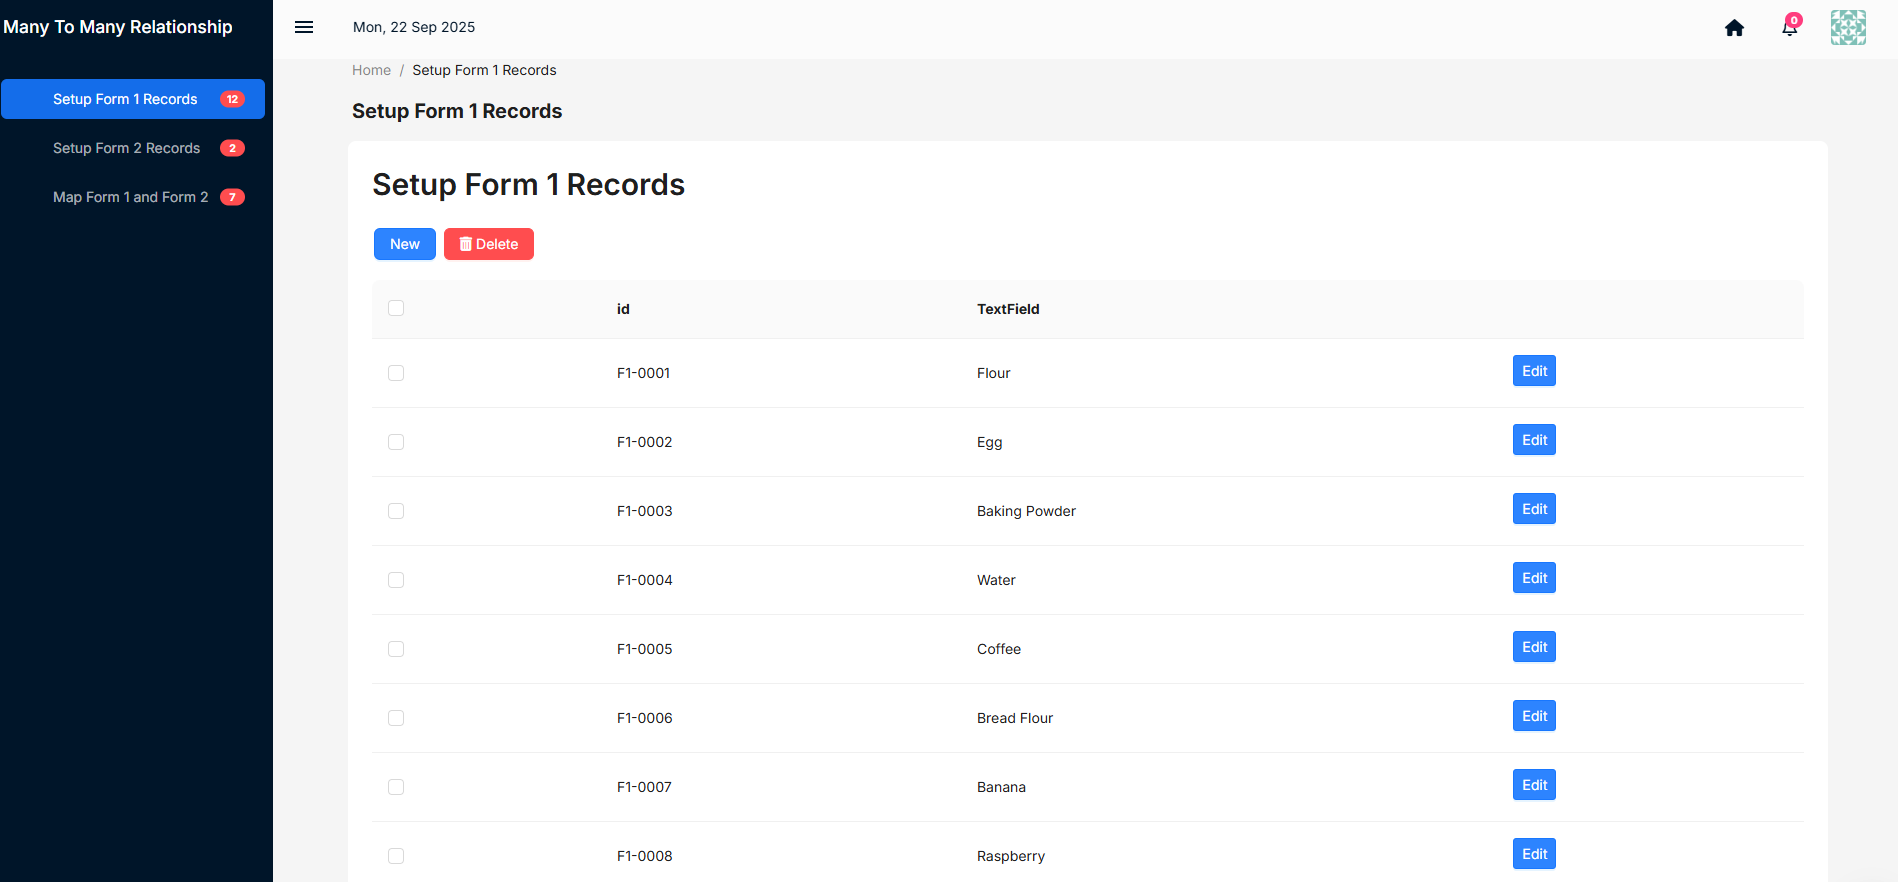The image size is (1898, 882).
Task: Click the 2 badge on Form 2 Records
Action: (232, 148)
